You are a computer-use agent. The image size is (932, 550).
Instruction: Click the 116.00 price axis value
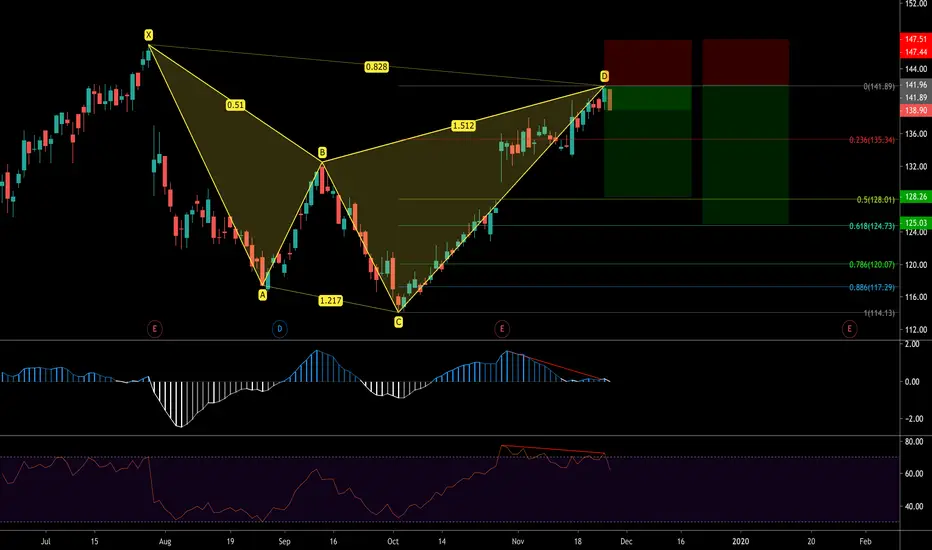coord(916,297)
